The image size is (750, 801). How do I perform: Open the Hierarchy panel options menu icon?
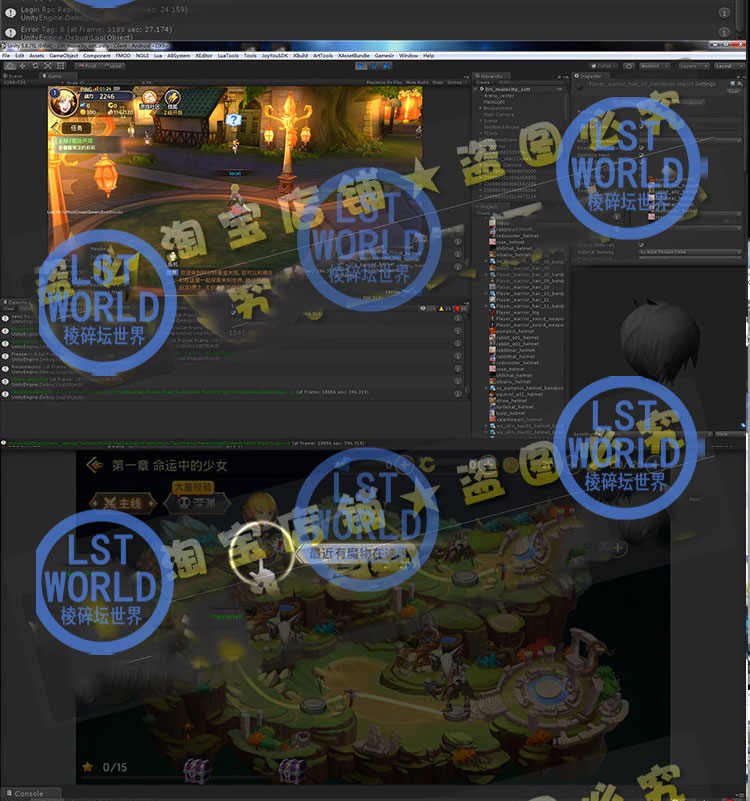tap(565, 76)
